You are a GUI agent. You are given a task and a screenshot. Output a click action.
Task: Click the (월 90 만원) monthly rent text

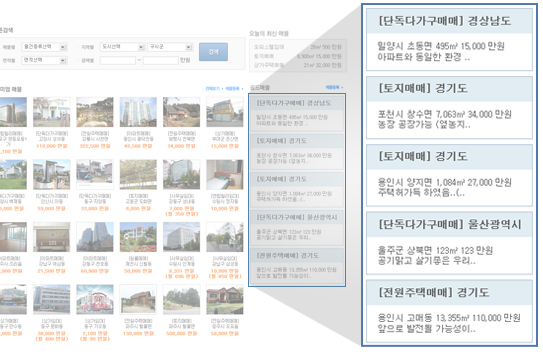coord(95,339)
